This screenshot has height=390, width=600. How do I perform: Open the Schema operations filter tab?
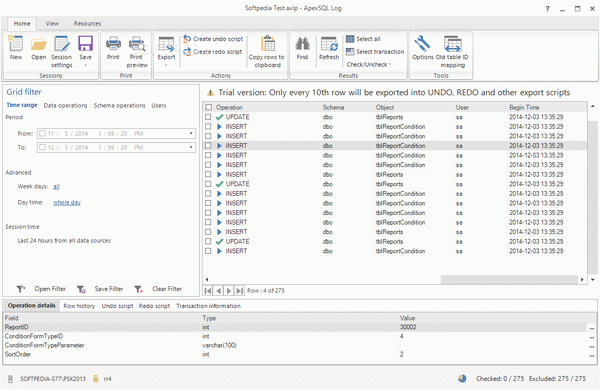coord(119,105)
